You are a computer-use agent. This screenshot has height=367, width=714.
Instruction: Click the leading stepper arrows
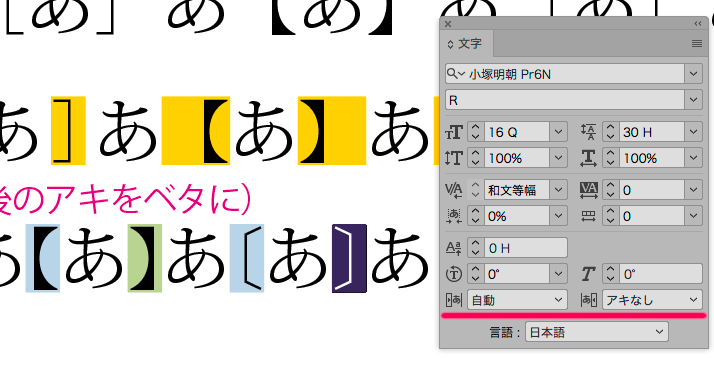611,132
